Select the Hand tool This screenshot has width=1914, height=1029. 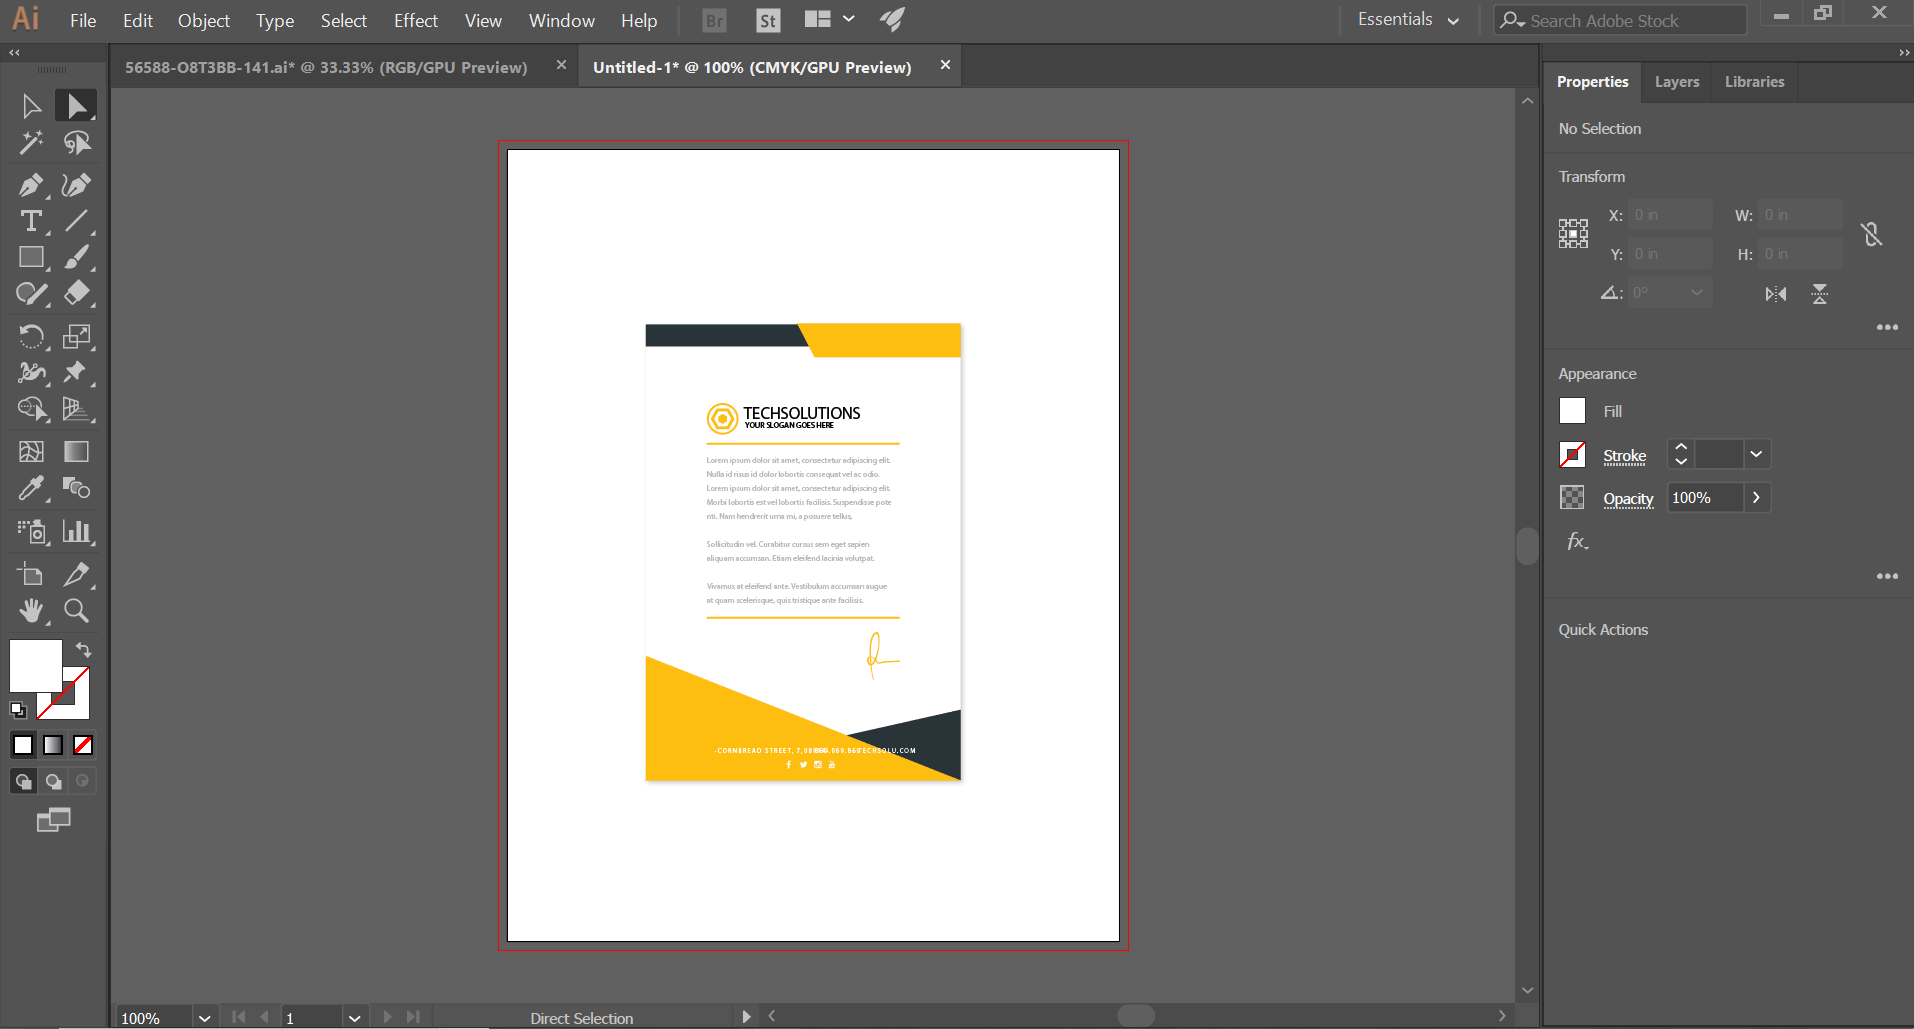click(x=31, y=610)
